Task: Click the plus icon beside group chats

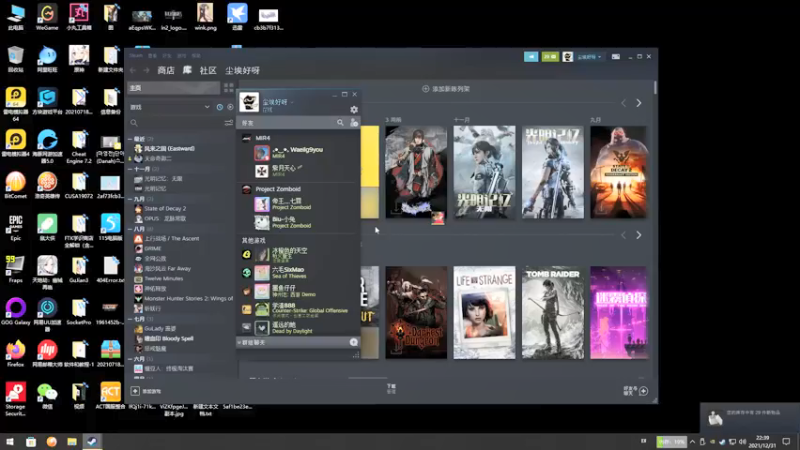Action: point(354,342)
